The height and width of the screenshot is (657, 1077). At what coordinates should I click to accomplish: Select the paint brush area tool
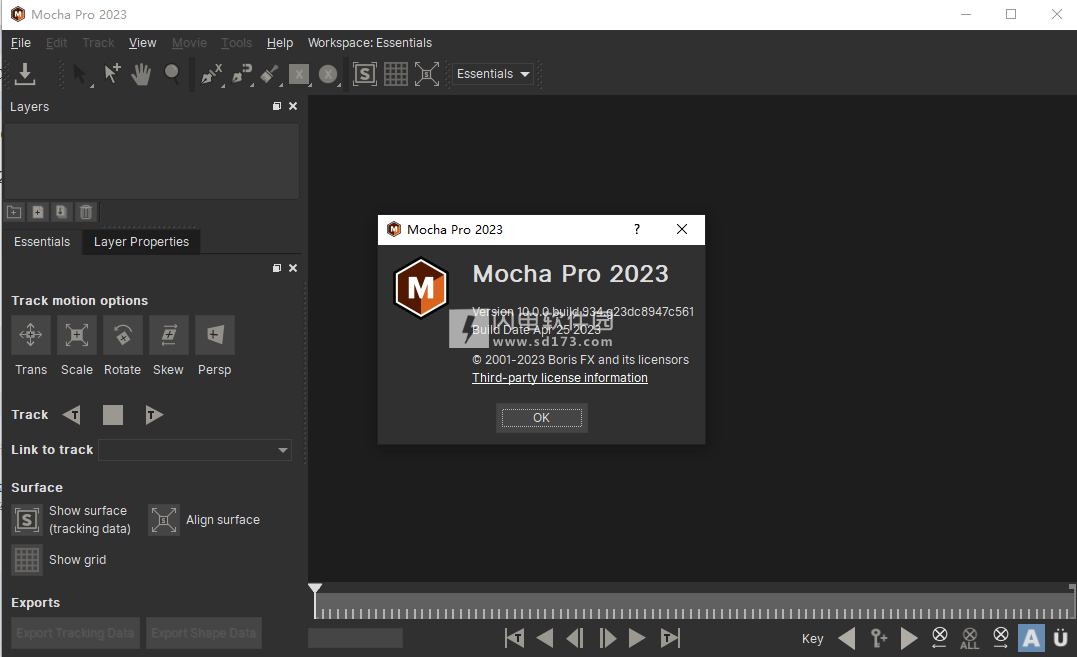(269, 73)
